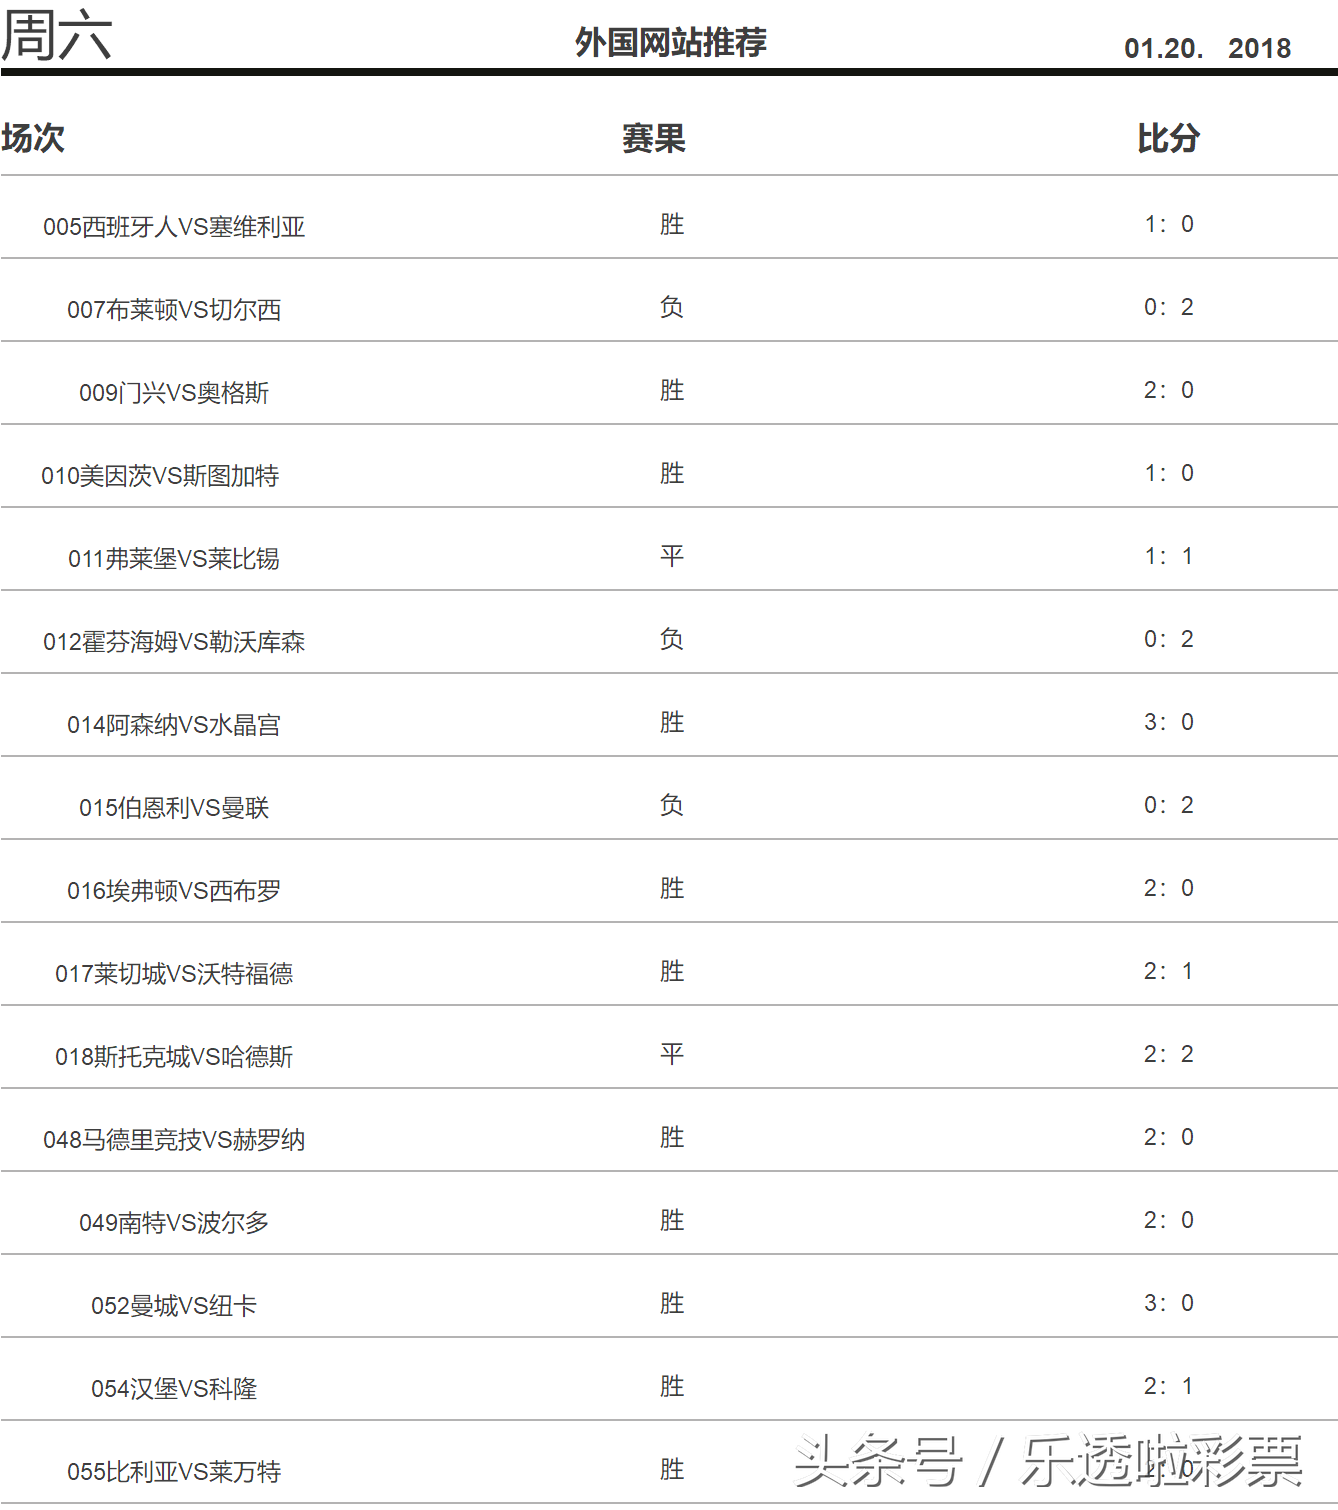This screenshot has height=1510, width=1338.
Task: Click score 0:2 for 伯恩利VS曼联
Action: (1169, 805)
